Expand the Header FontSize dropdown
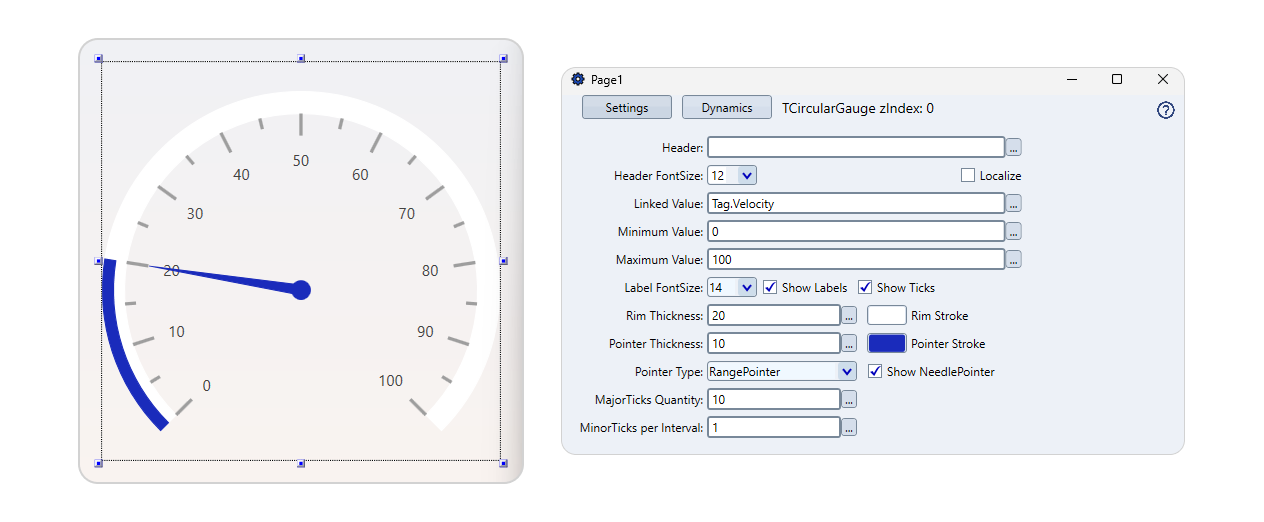The image size is (1264, 522). point(747,176)
